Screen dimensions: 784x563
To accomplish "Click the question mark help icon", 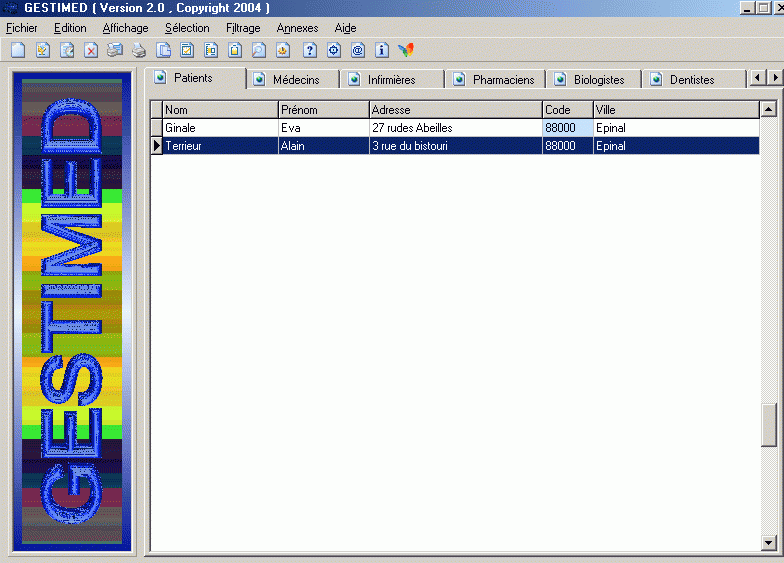I will 310,50.
